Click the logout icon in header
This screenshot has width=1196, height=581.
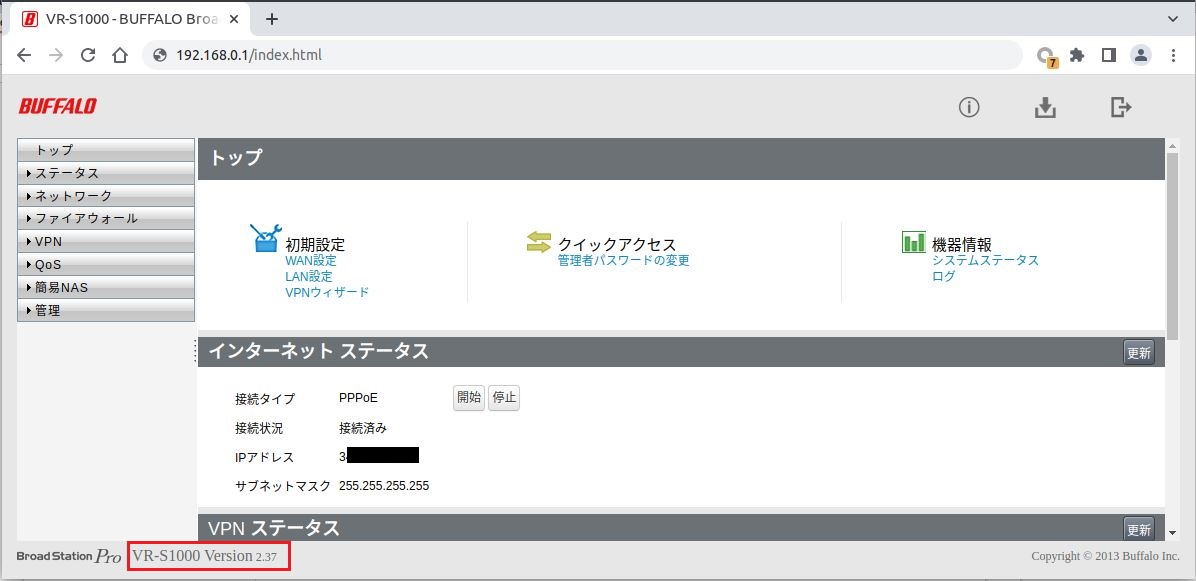click(1121, 107)
